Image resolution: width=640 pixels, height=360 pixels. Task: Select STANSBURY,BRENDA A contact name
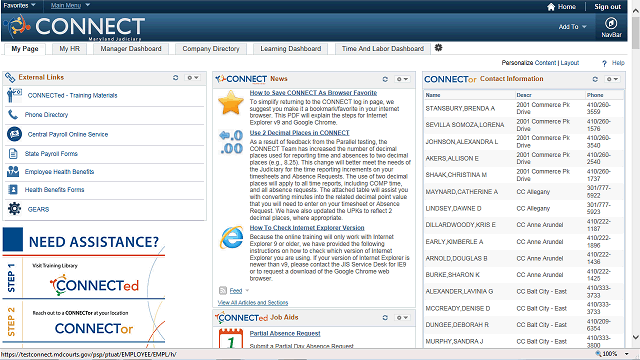pyautogui.click(x=460, y=109)
